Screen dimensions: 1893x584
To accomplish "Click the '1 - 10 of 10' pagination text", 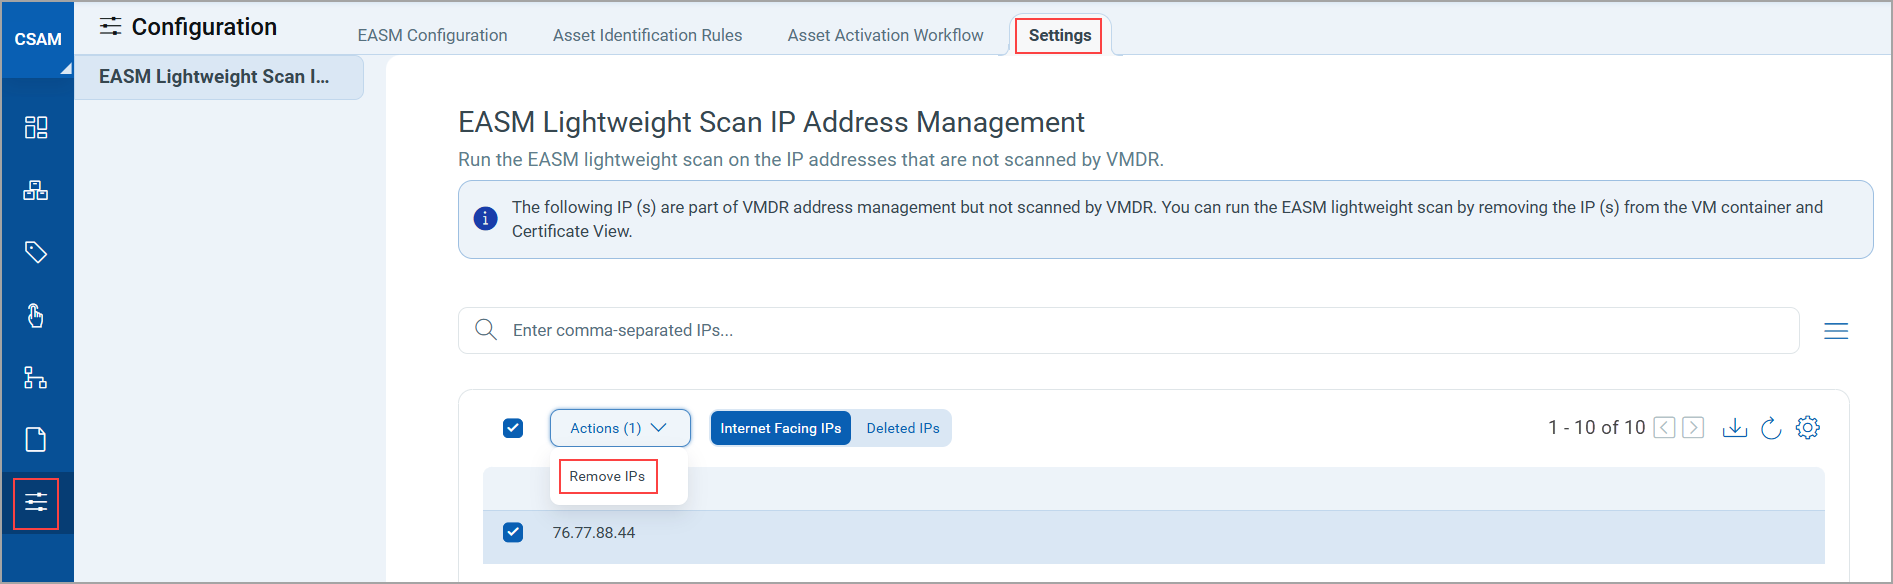I will (1596, 428).
